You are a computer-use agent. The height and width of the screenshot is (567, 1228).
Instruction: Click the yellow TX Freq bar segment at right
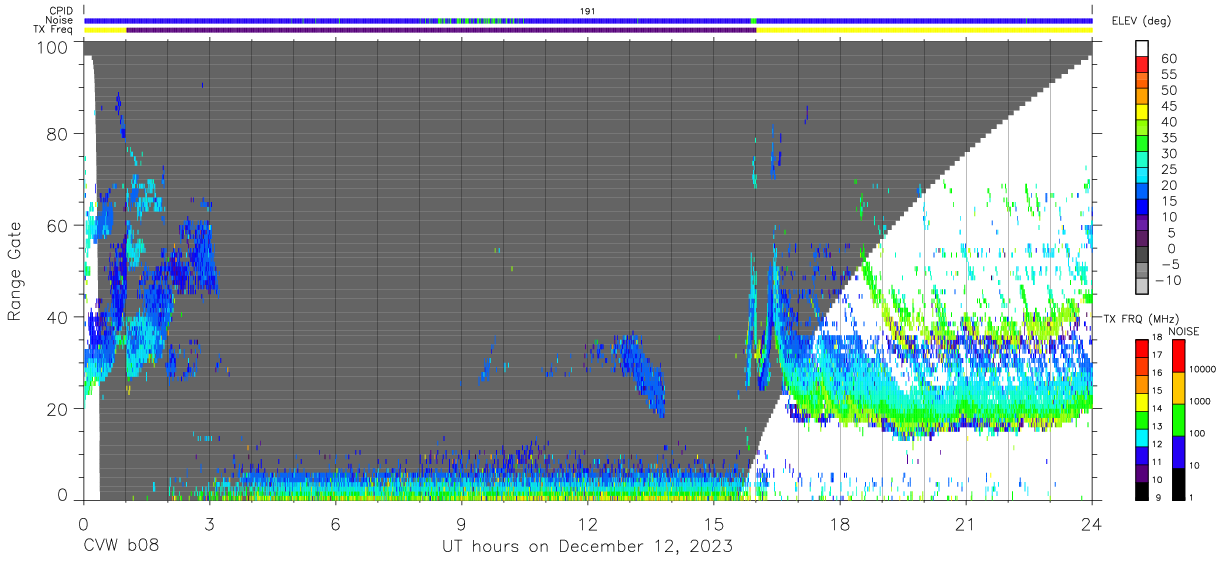click(x=924, y=30)
